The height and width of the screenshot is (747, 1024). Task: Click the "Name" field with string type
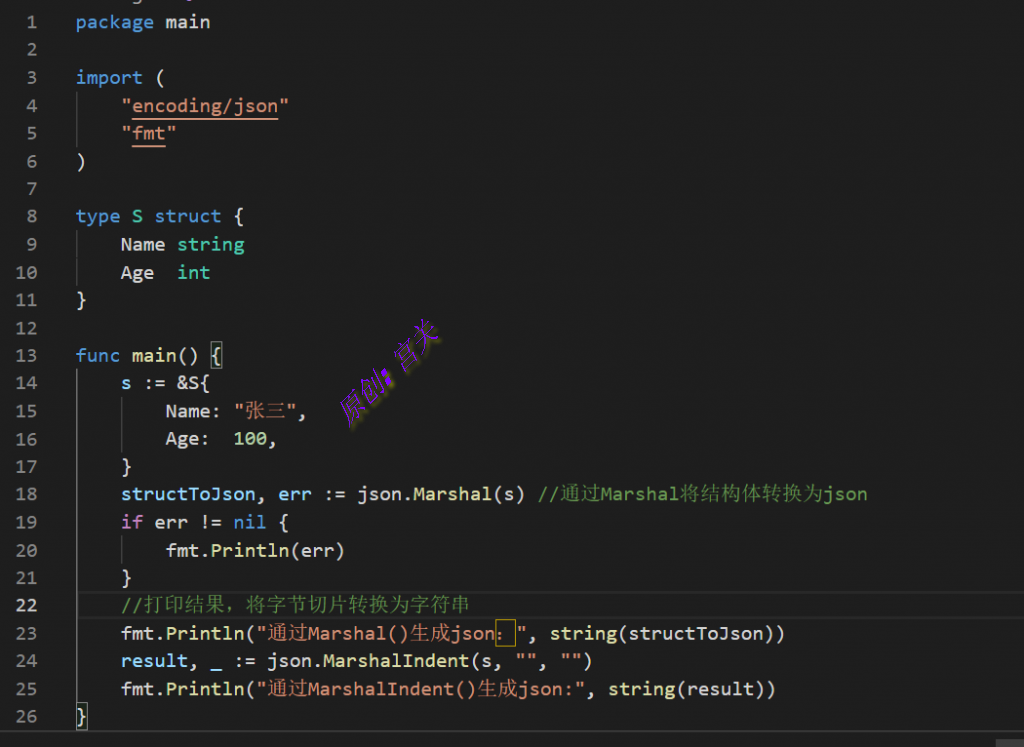(x=143, y=245)
